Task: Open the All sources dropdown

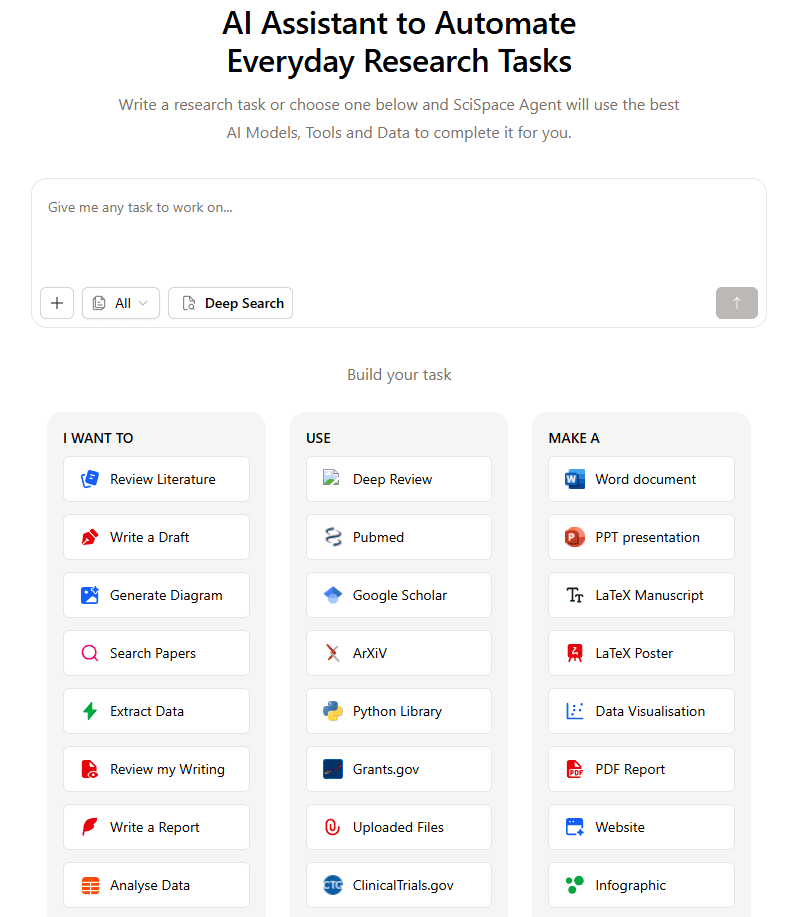Action: pyautogui.click(x=121, y=303)
